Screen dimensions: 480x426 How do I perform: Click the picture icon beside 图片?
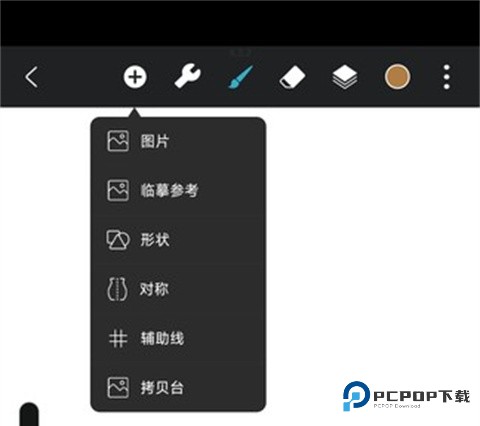coord(118,141)
